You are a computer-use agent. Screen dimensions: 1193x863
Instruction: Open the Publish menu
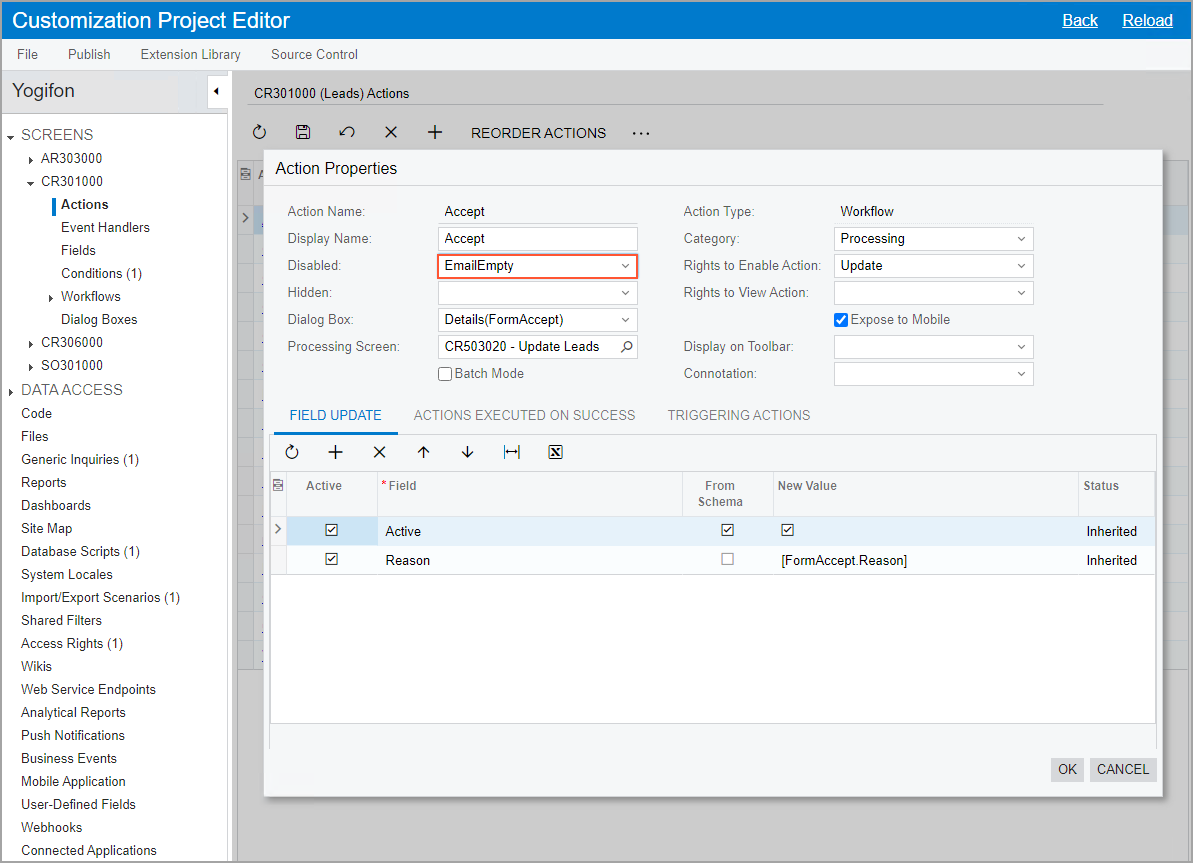(89, 54)
